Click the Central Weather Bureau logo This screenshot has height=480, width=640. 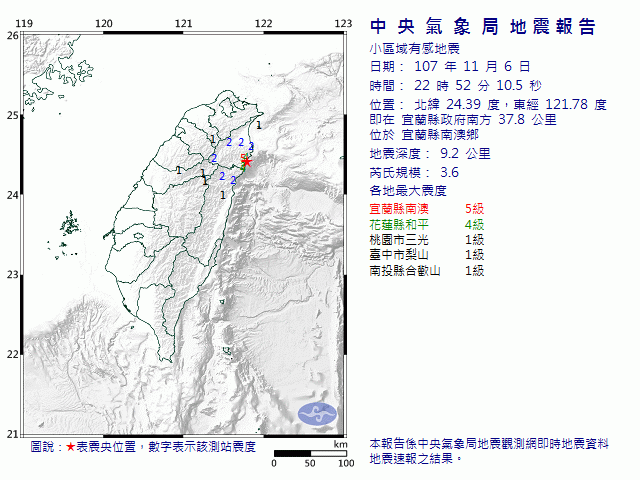coord(319,412)
